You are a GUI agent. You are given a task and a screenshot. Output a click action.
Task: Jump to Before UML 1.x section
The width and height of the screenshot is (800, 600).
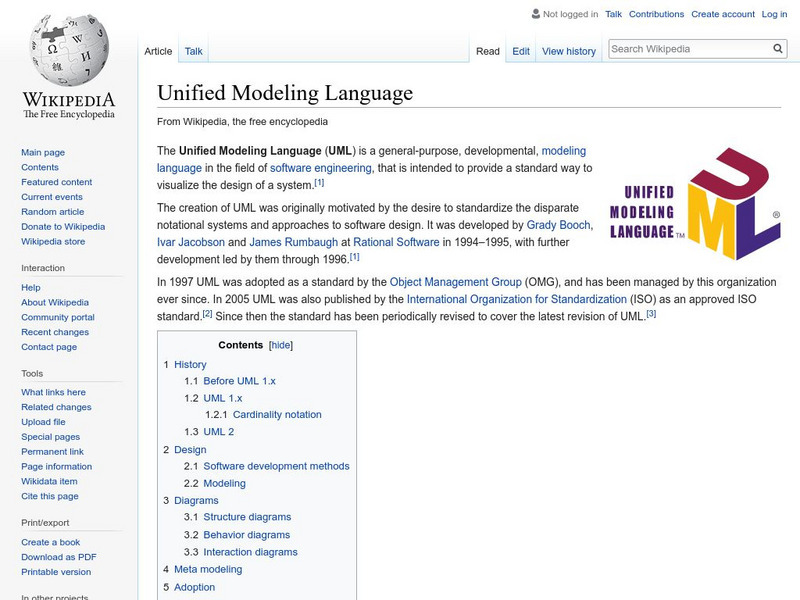(x=239, y=381)
